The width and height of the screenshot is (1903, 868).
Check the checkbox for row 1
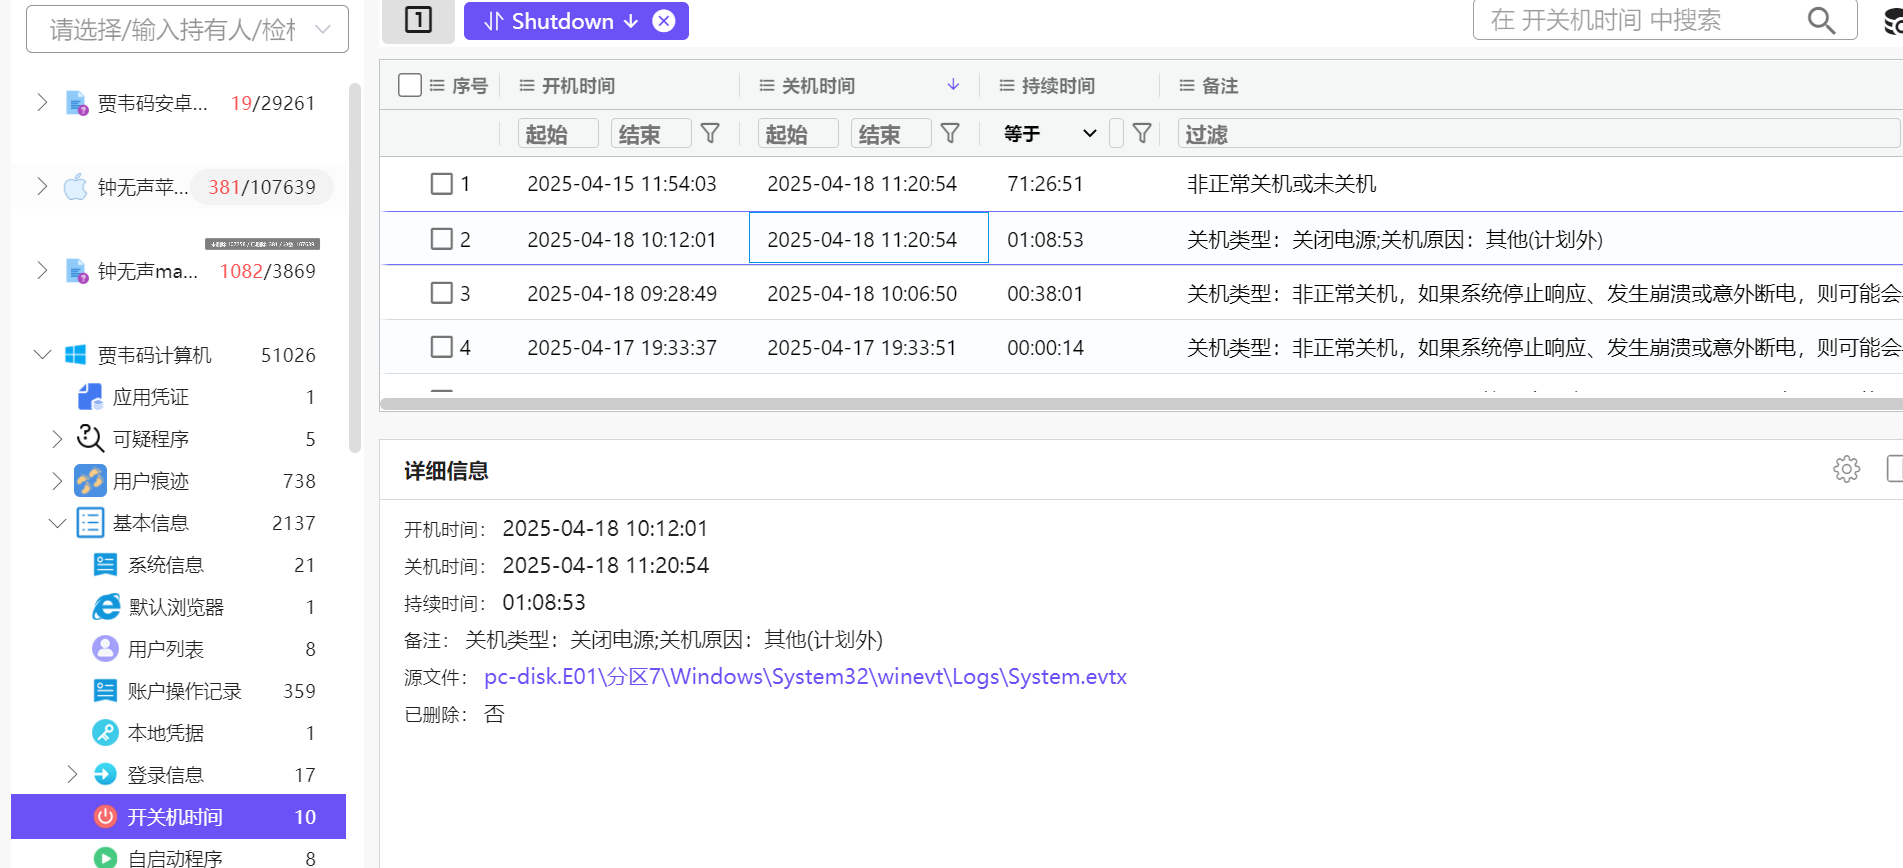[441, 184]
